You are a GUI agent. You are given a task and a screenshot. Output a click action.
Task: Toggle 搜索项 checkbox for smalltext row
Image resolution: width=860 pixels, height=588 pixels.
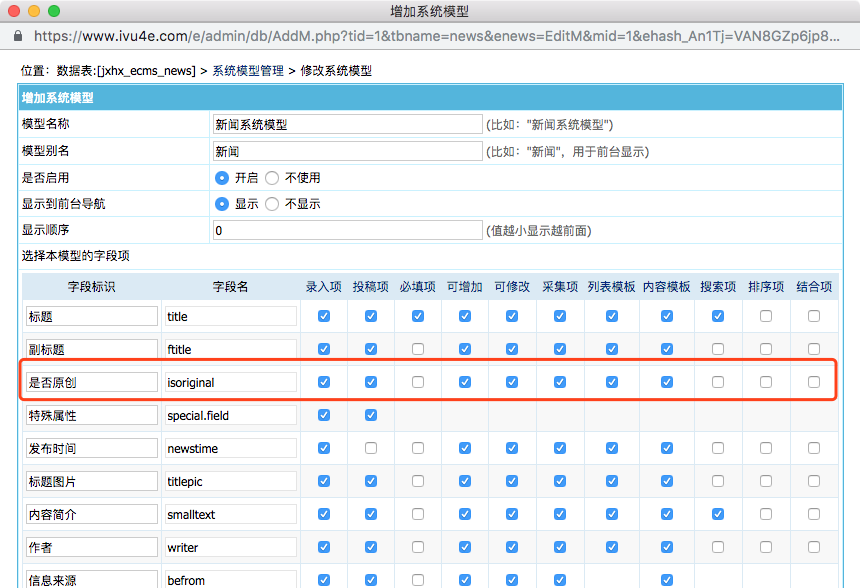[x=718, y=514]
